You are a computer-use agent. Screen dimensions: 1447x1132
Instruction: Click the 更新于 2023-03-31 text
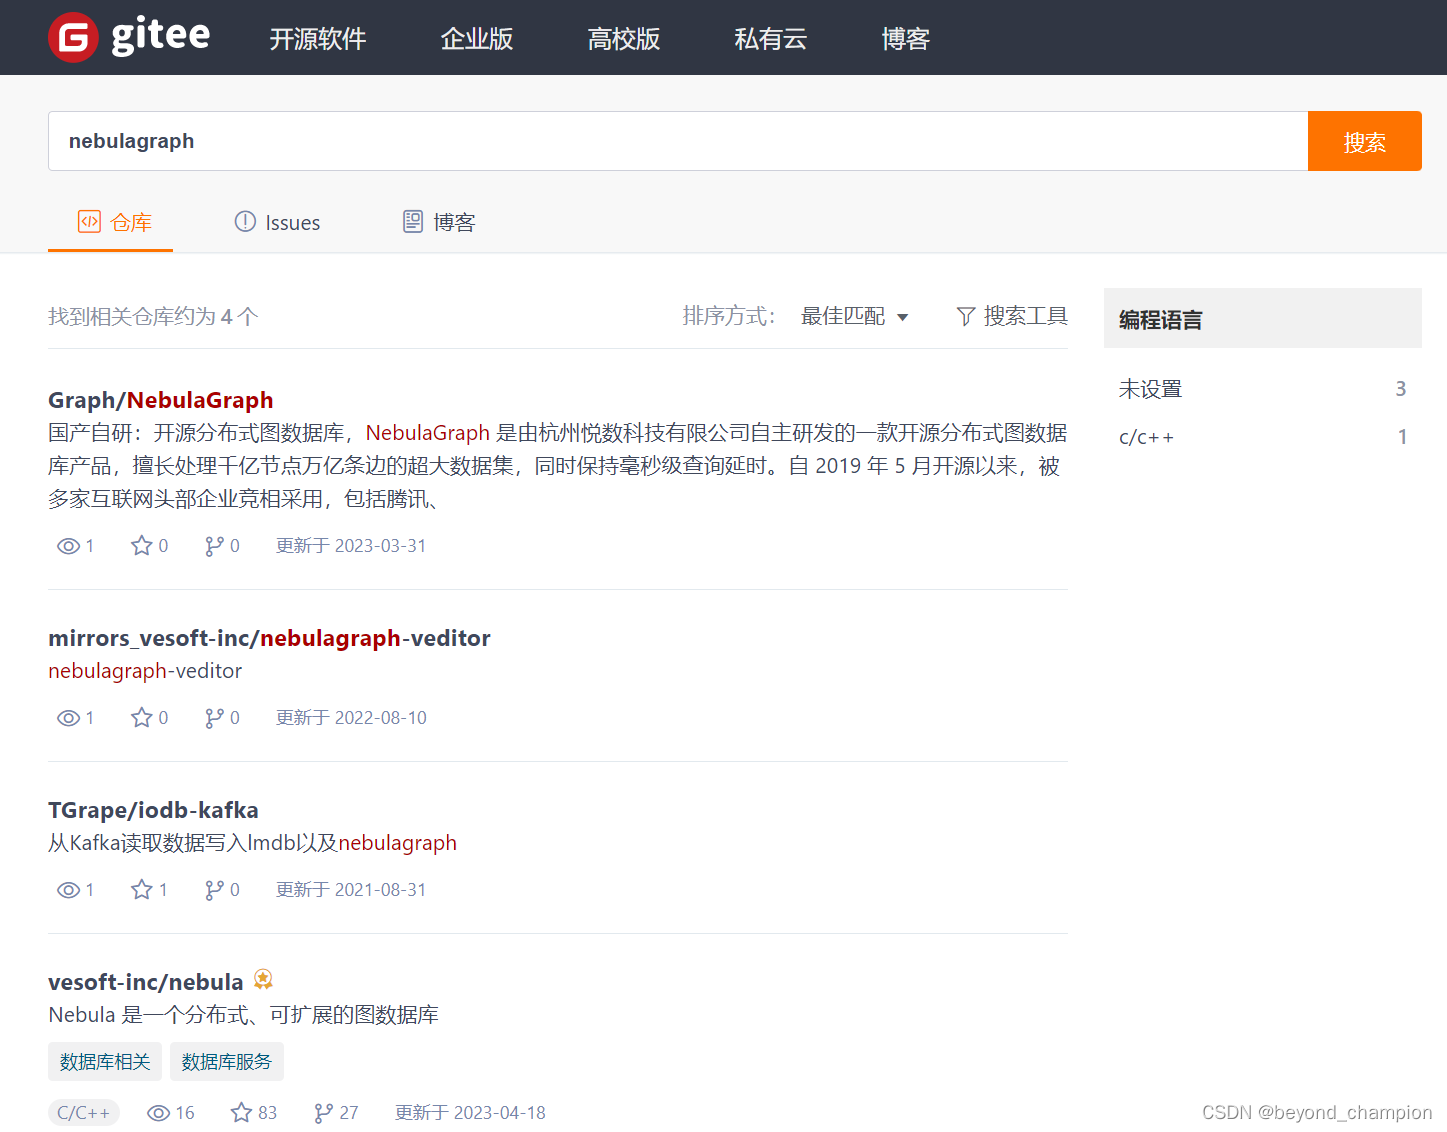(x=351, y=546)
